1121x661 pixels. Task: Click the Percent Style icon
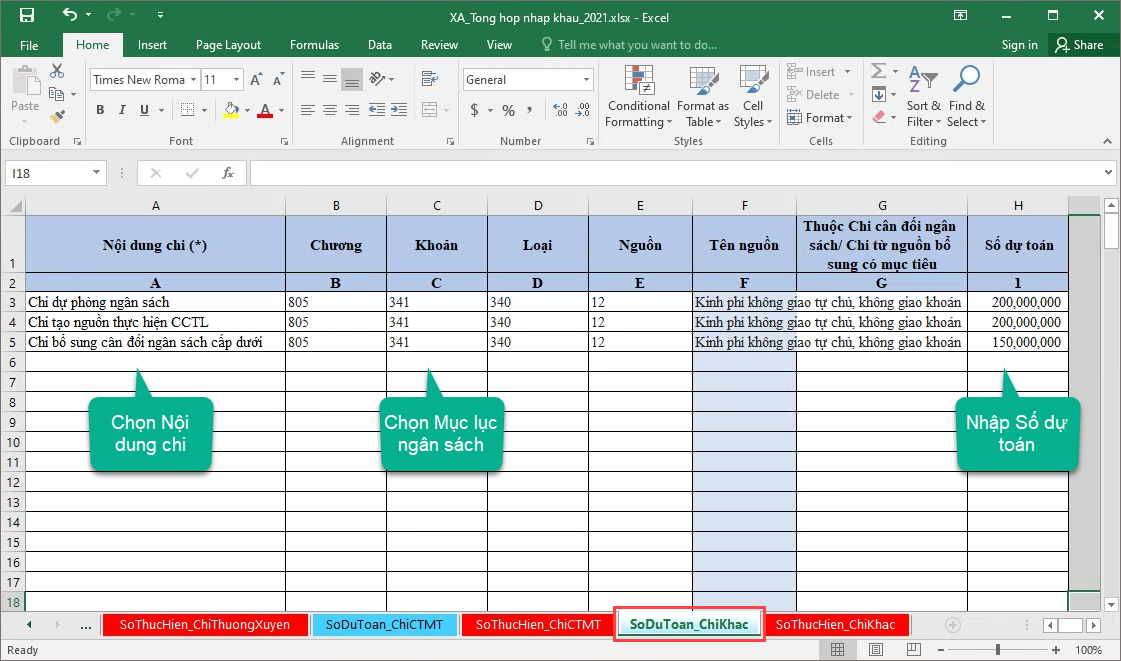pyautogui.click(x=508, y=110)
